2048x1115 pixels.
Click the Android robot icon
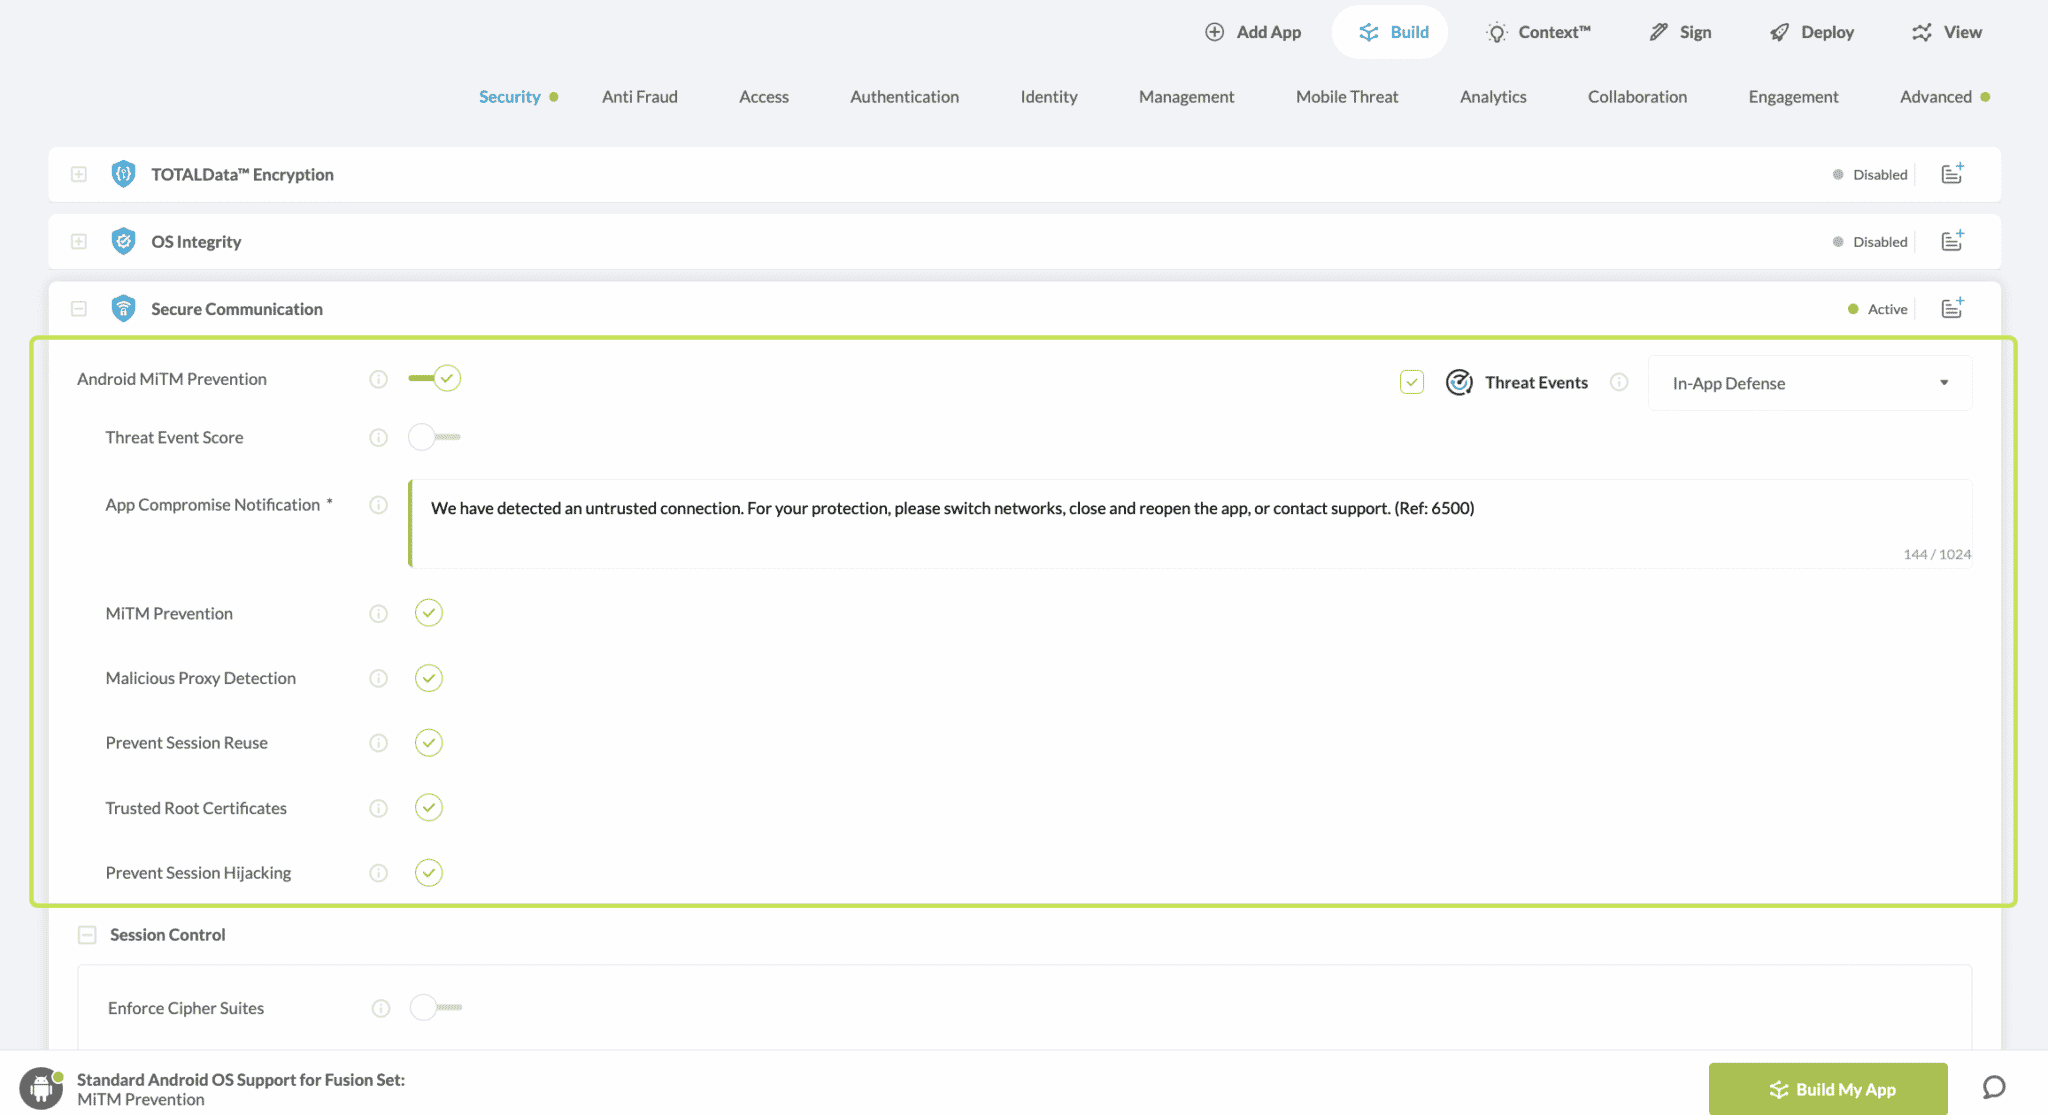41,1089
